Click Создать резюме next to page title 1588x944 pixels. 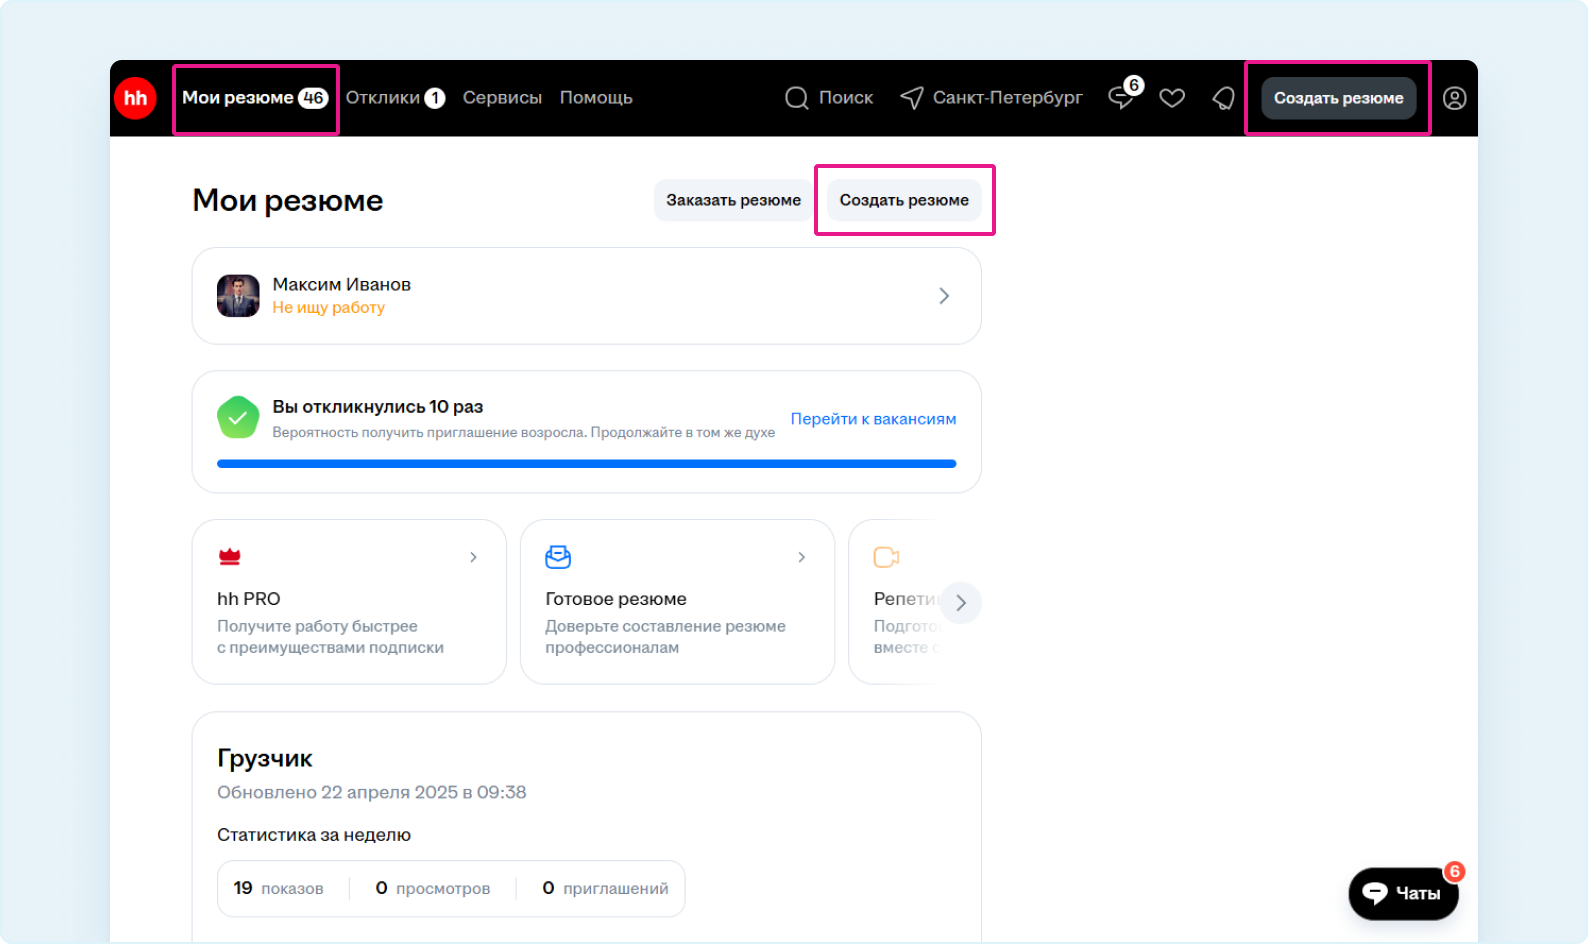tap(904, 200)
